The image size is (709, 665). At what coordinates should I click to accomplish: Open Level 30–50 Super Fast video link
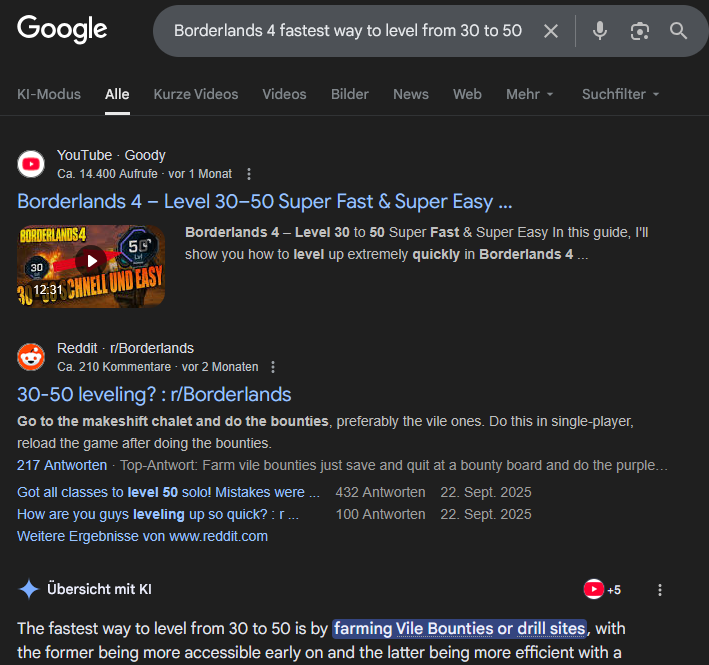pos(265,202)
